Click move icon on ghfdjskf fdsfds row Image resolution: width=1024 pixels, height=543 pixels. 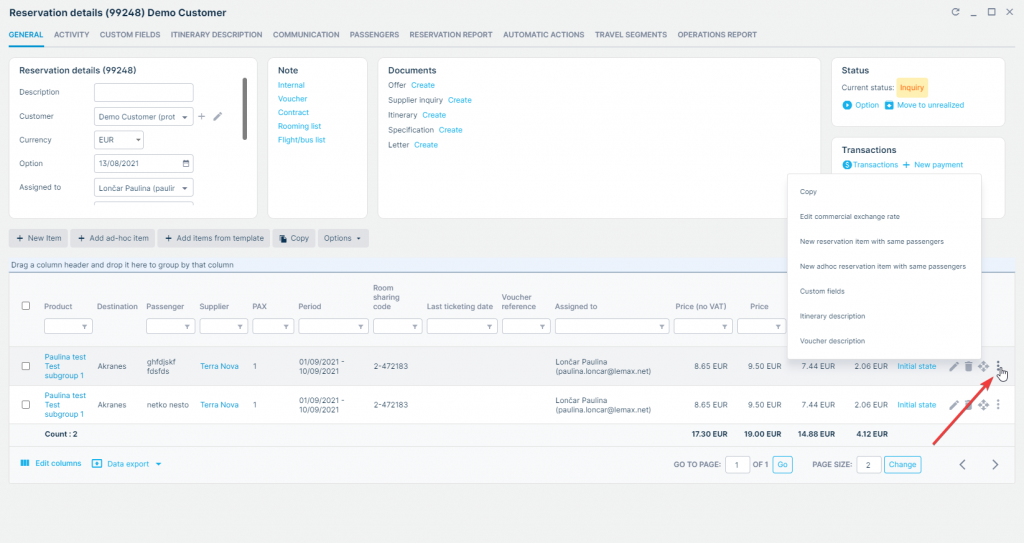pos(984,367)
